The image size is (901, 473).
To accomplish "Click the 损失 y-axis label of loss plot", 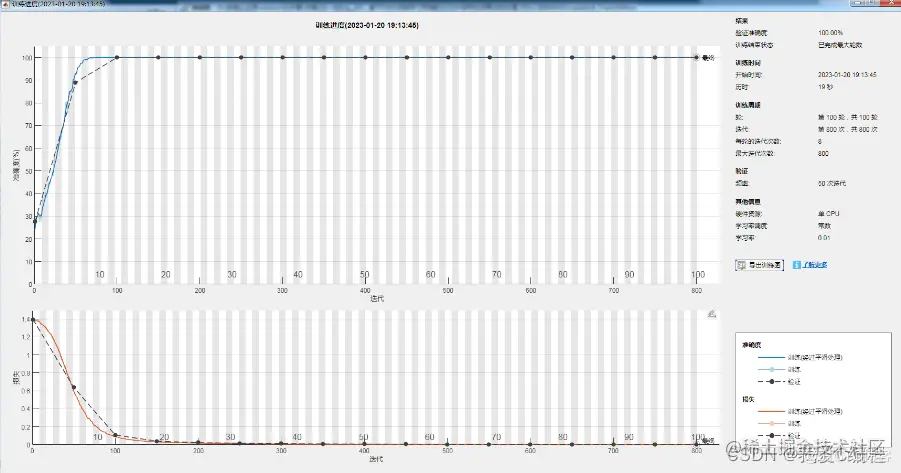I will coord(17,377).
